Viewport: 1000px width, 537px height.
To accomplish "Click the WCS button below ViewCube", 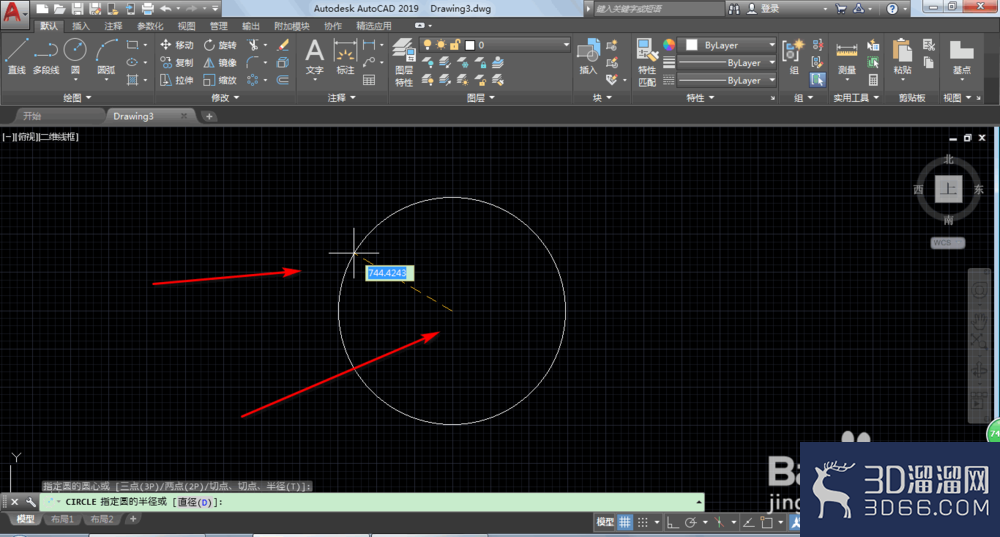I will tap(947, 242).
